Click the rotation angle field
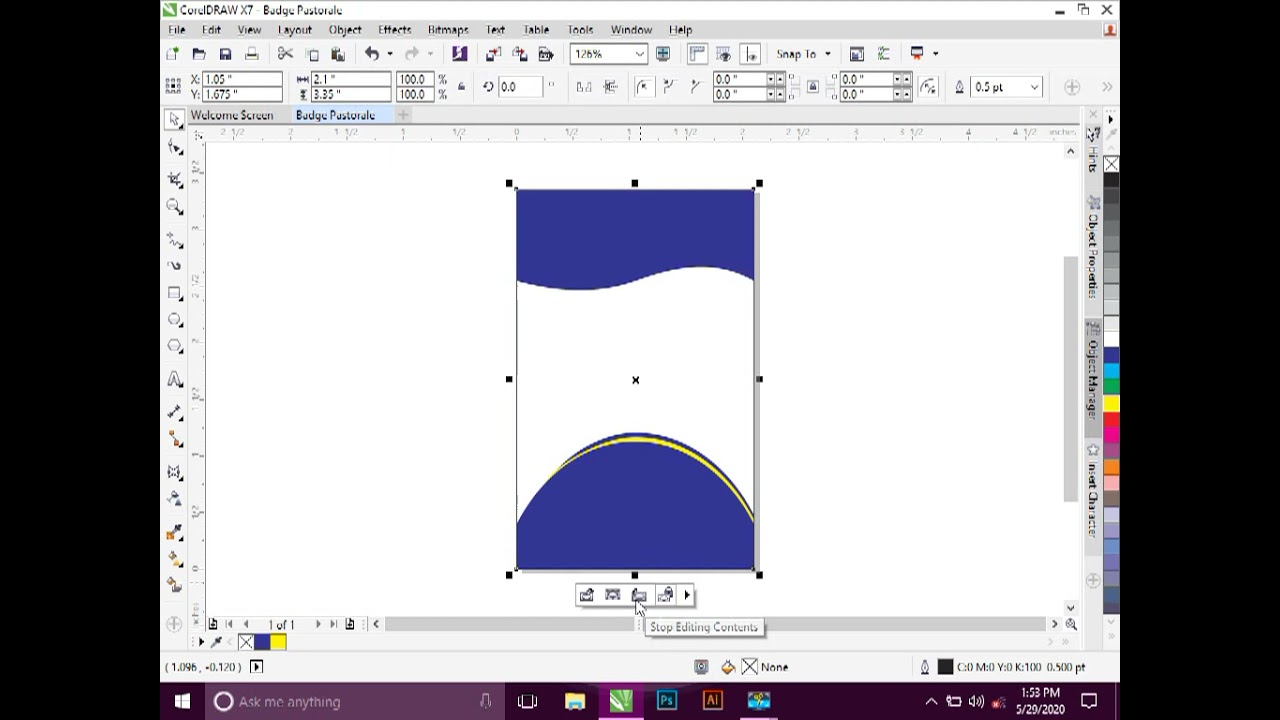The height and width of the screenshot is (720, 1280). (521, 87)
